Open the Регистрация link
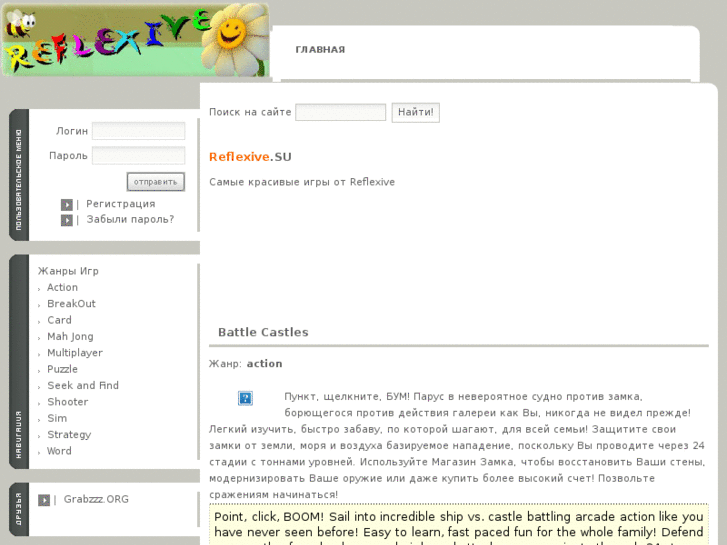This screenshot has width=727, height=545. click(x=121, y=204)
